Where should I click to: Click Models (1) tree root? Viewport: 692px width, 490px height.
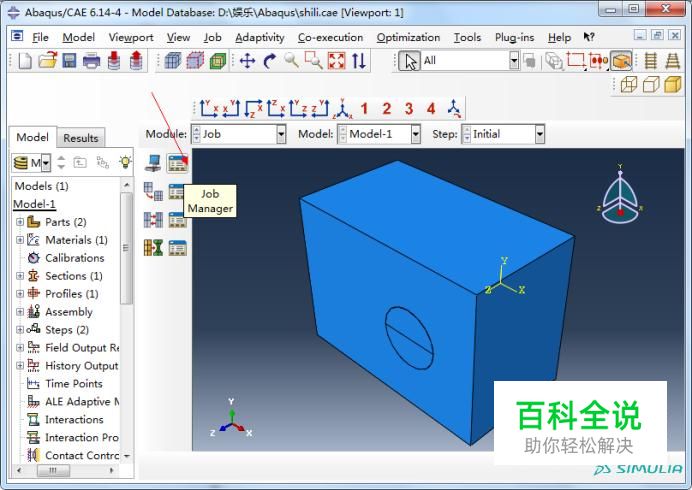tap(41, 186)
